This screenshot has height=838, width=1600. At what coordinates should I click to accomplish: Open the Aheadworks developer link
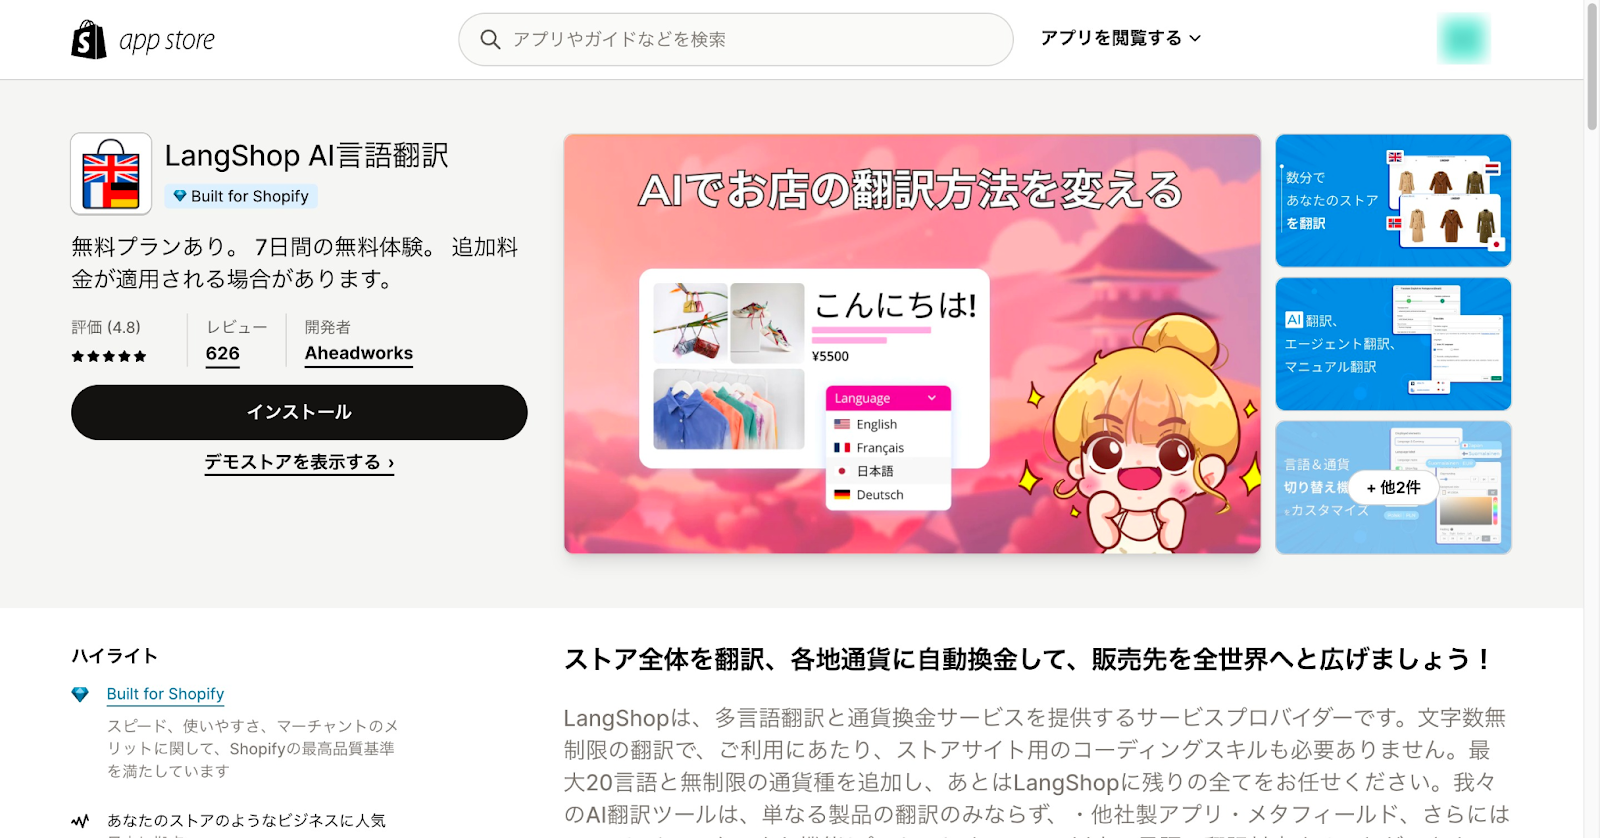pyautogui.click(x=359, y=354)
